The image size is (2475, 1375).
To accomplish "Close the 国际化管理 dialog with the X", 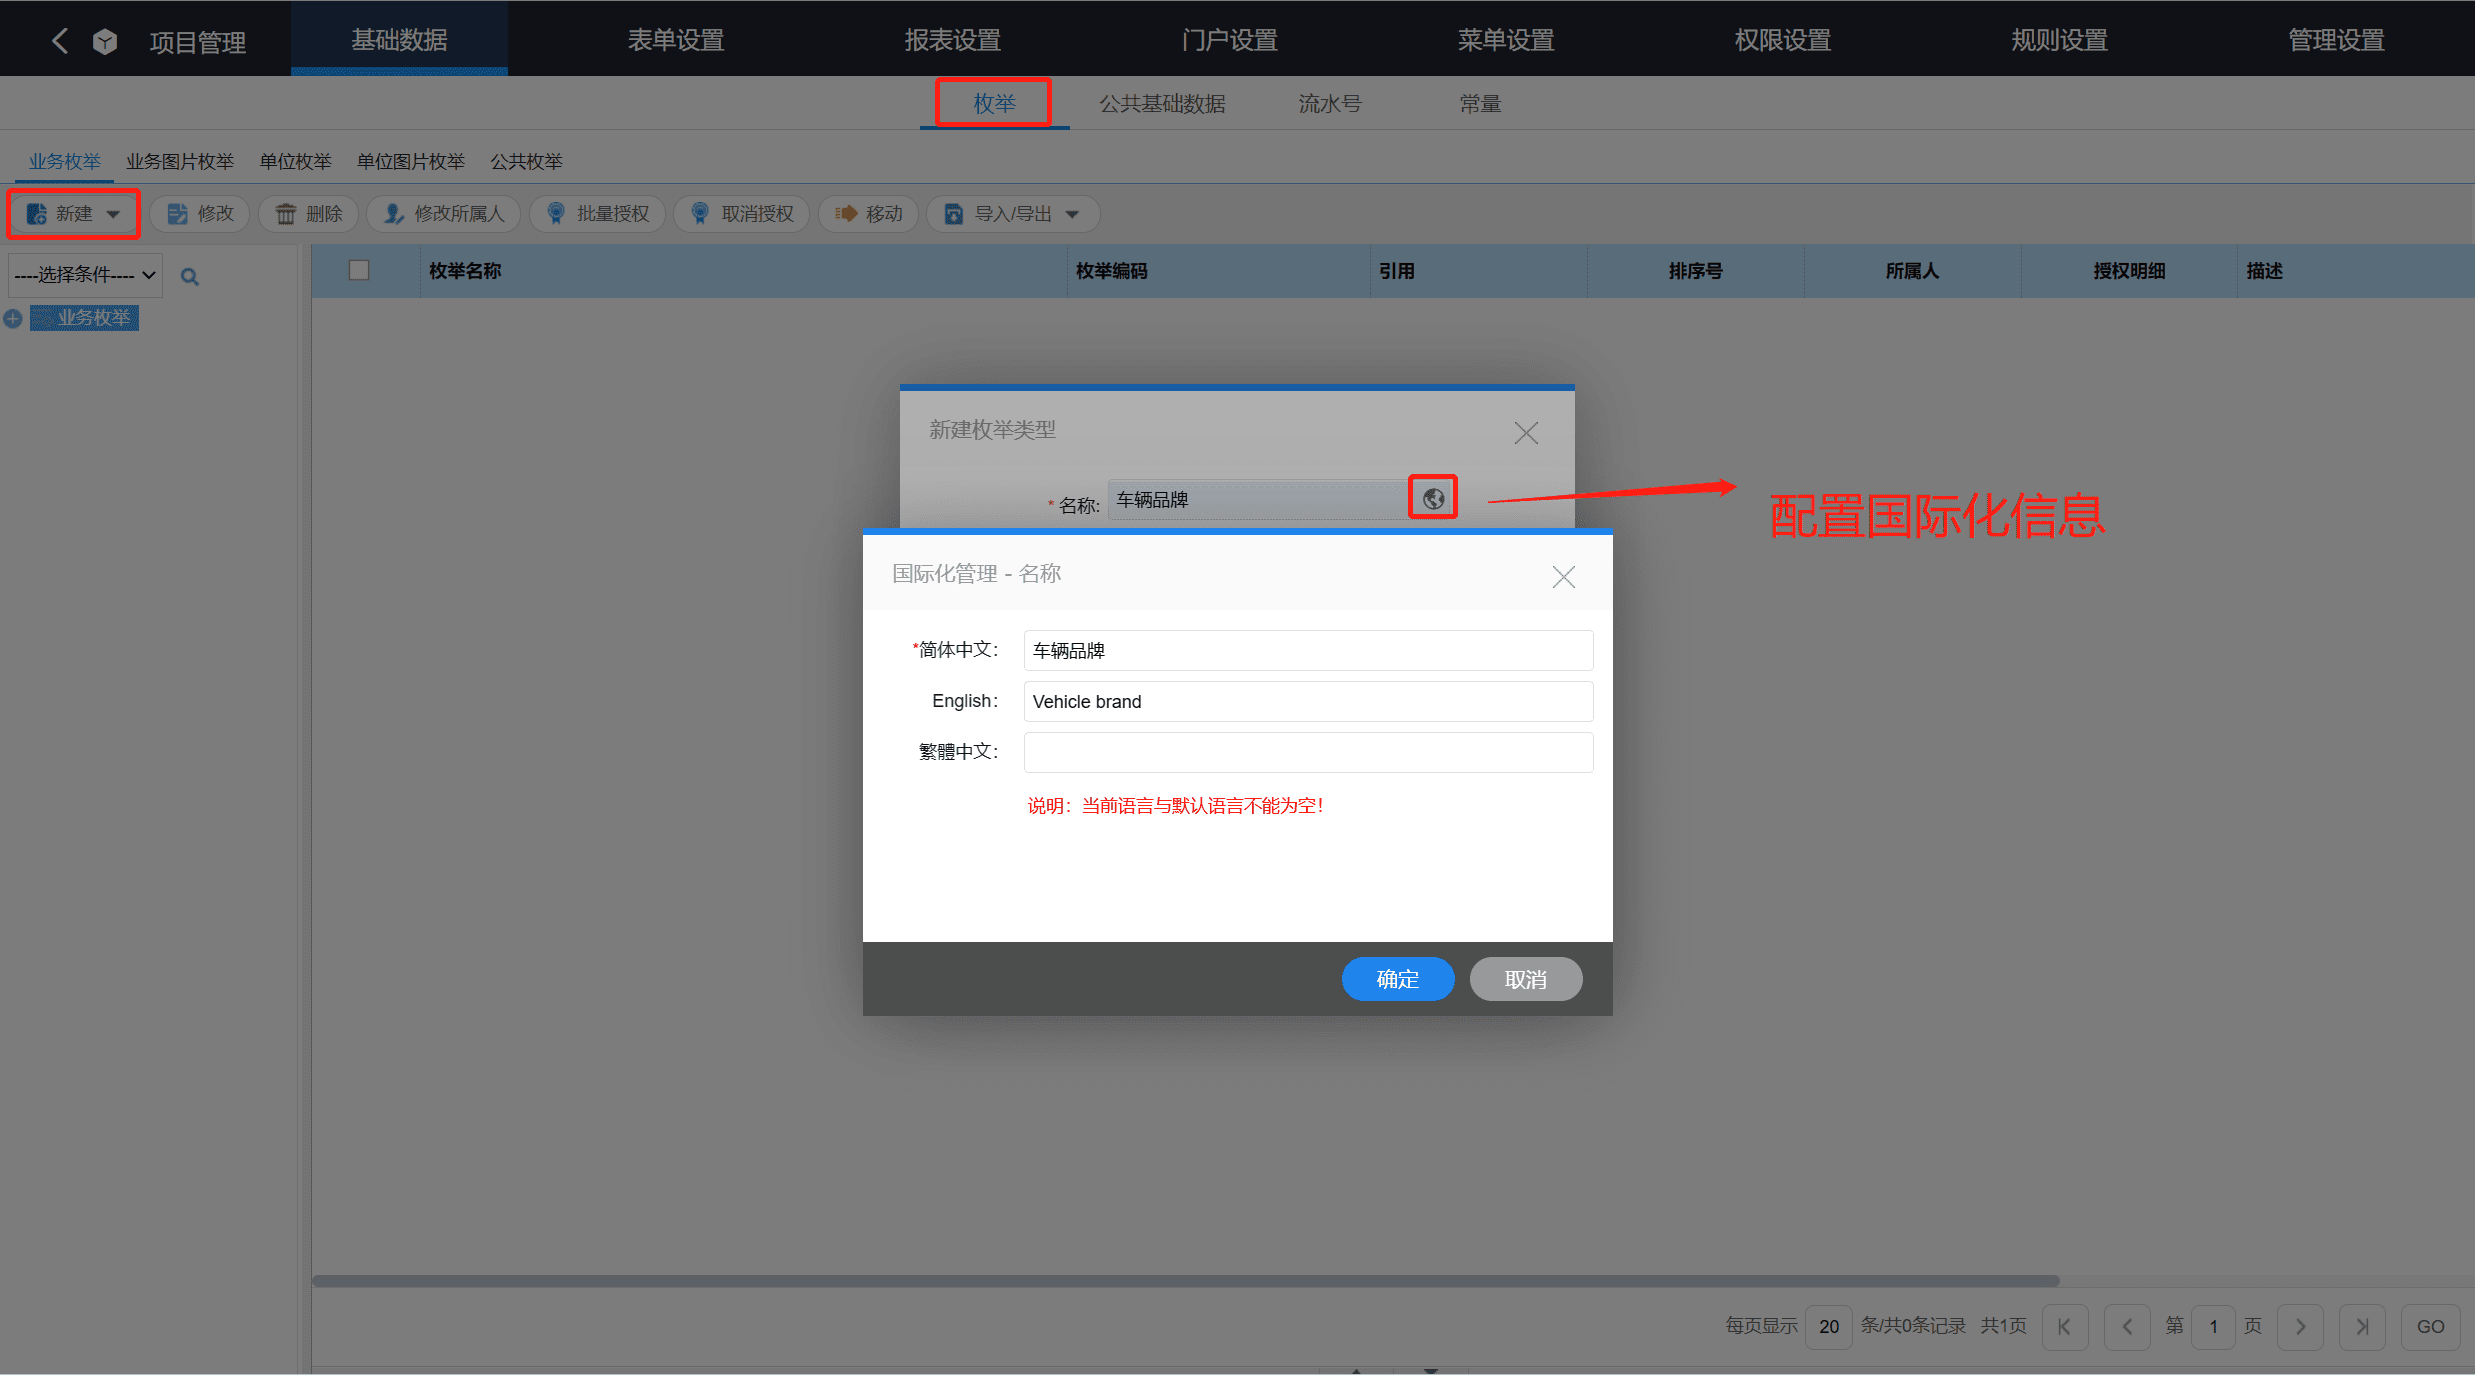I will (1564, 577).
